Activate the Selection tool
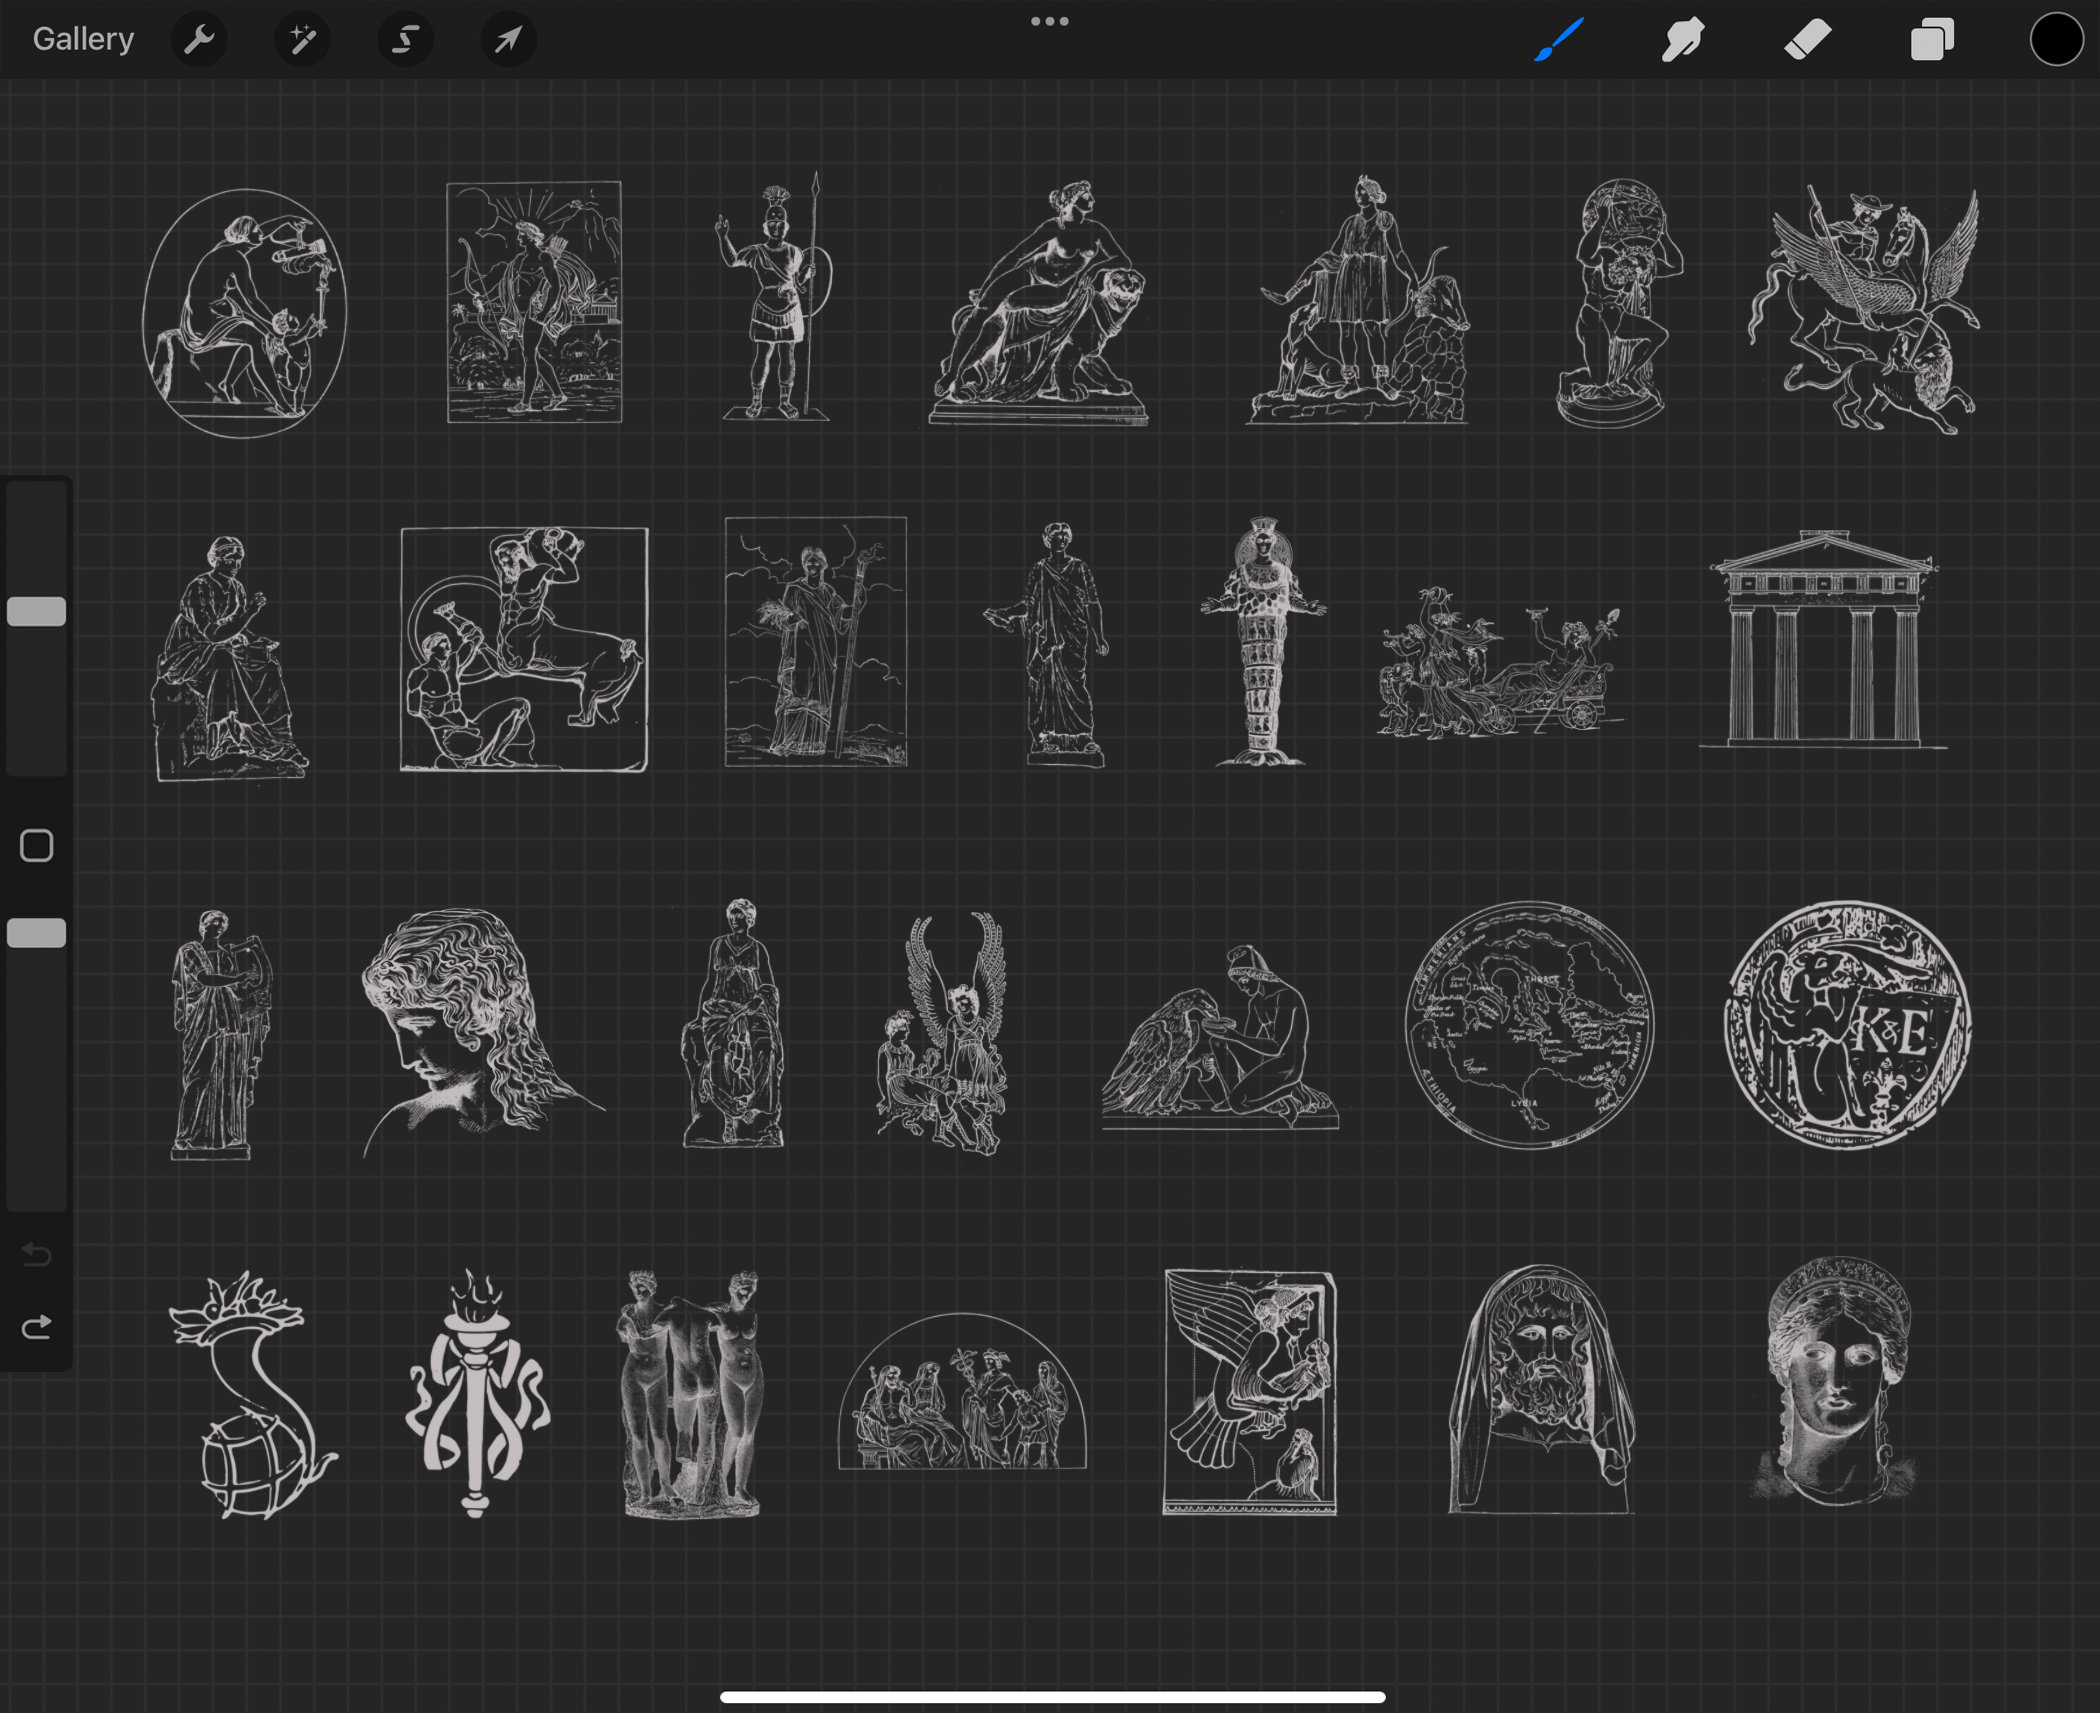2100x1713 pixels. (x=405, y=40)
